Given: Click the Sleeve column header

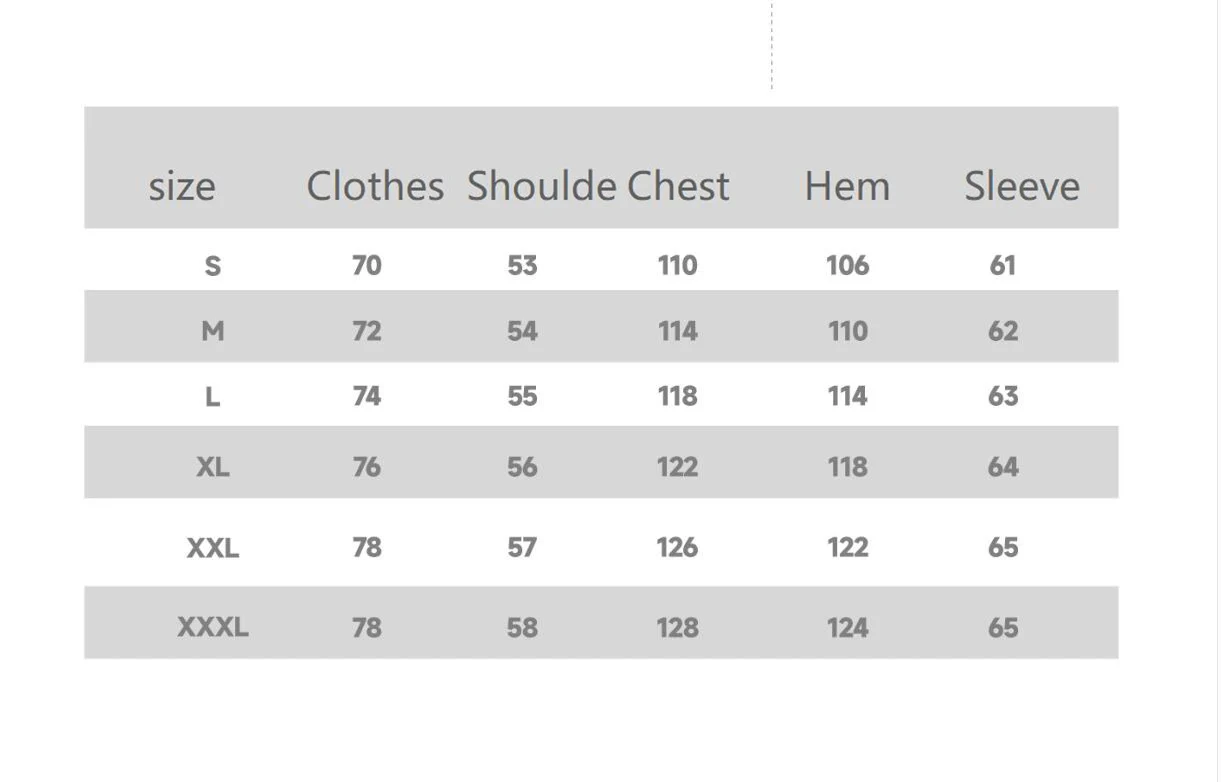Looking at the screenshot, I should 1022,187.
